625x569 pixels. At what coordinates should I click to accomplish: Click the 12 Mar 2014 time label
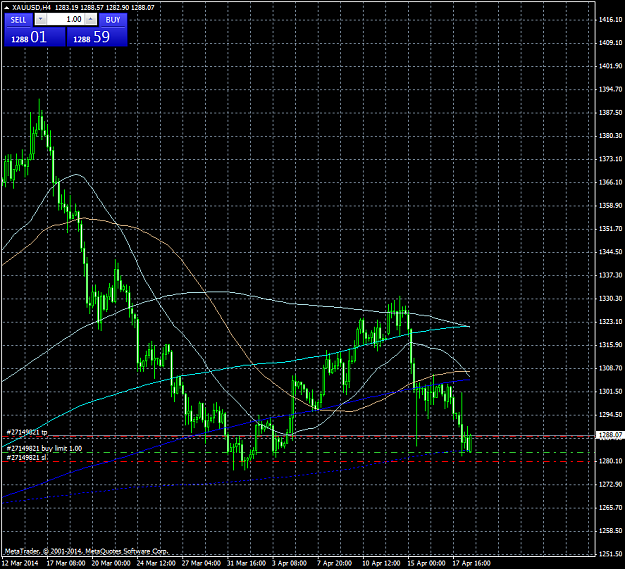20,563
